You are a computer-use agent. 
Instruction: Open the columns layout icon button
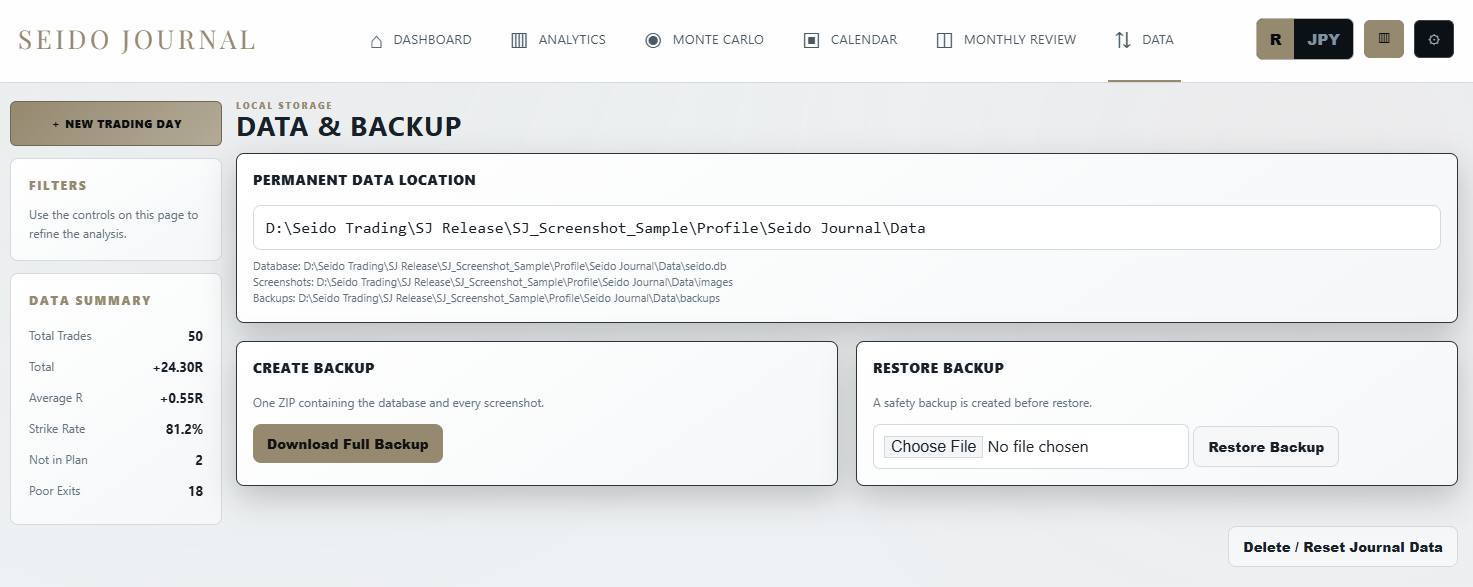(x=1384, y=39)
